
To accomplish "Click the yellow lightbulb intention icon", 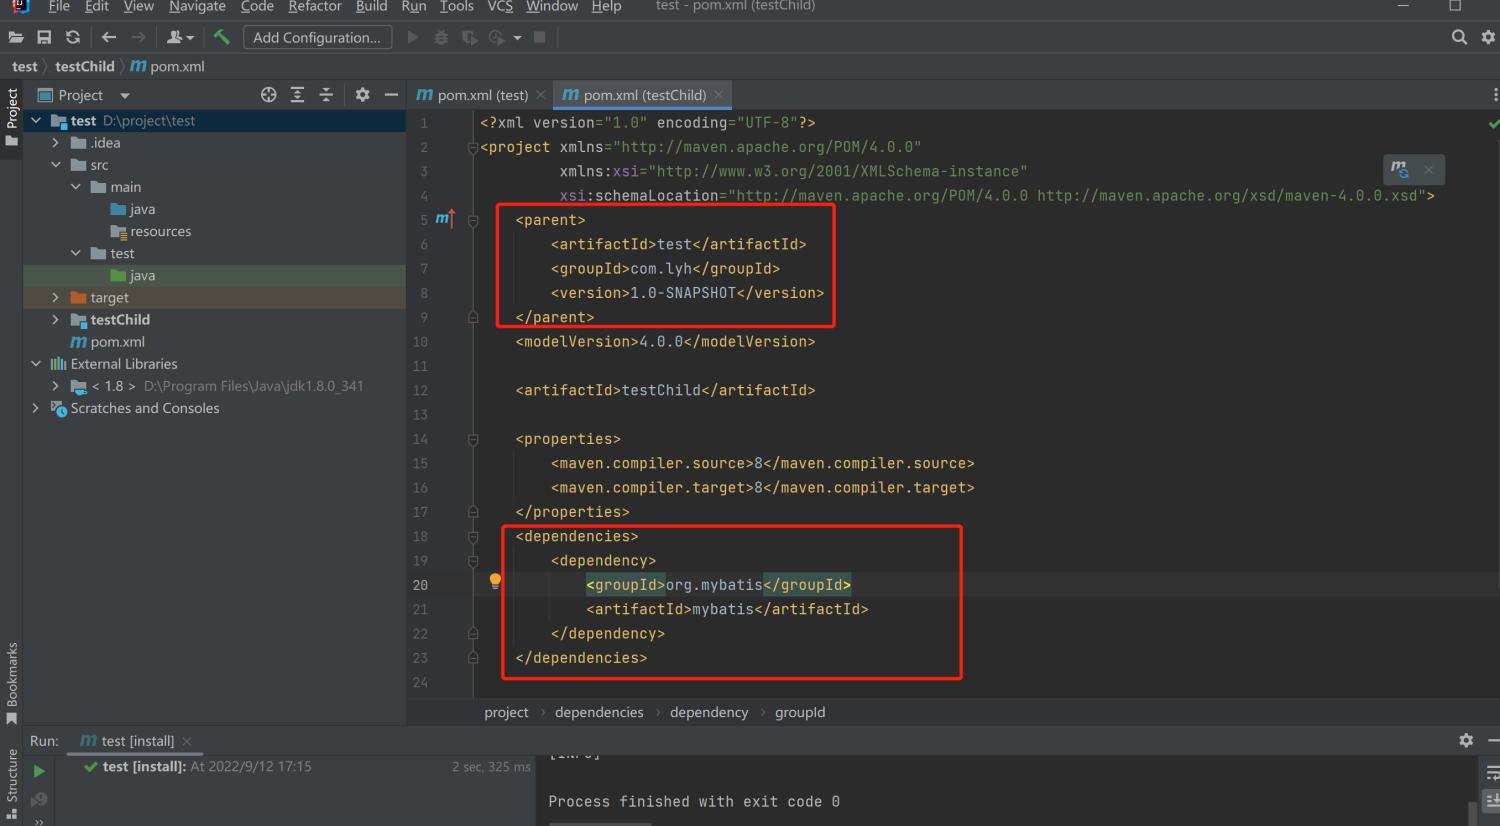I will click(495, 581).
